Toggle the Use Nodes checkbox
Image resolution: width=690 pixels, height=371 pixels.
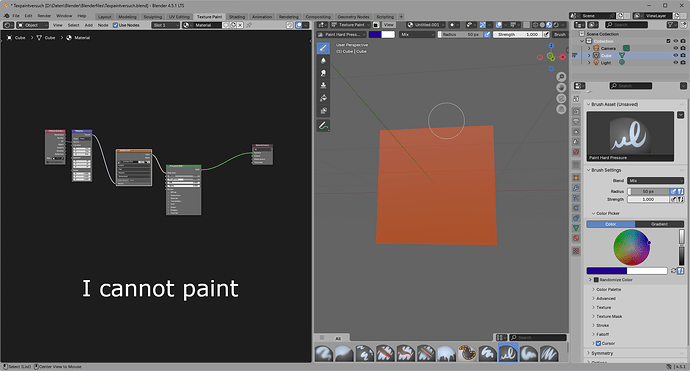(x=115, y=25)
